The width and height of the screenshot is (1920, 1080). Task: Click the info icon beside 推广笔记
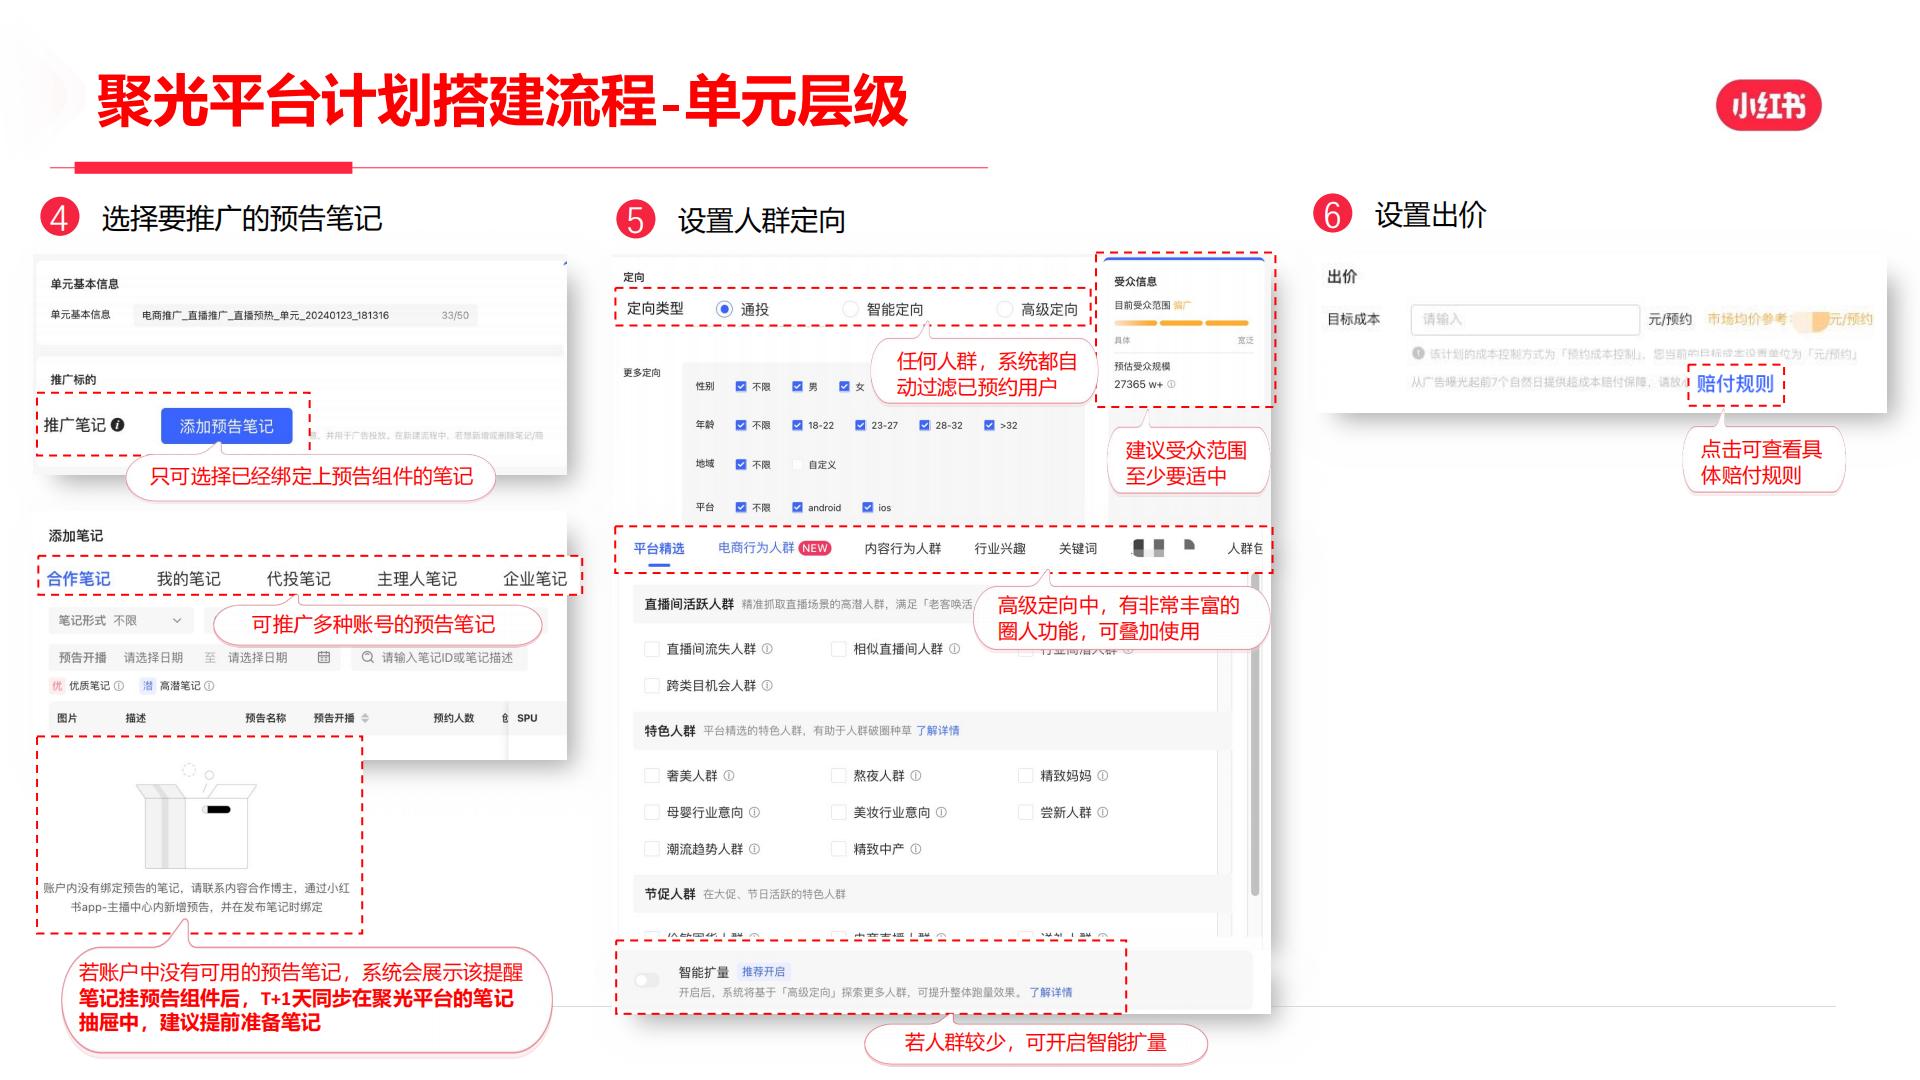118,425
